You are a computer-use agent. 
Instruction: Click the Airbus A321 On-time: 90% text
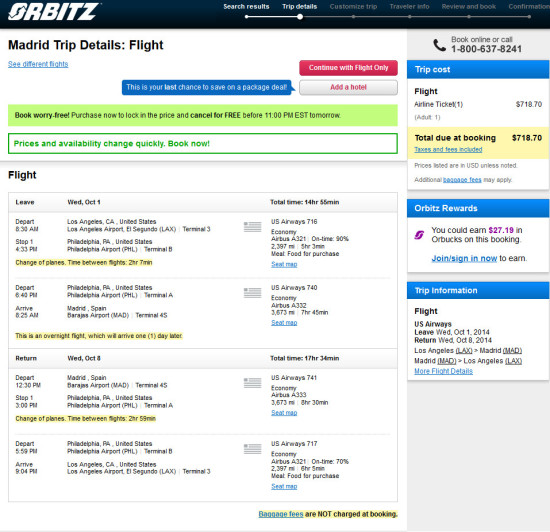tap(310, 239)
